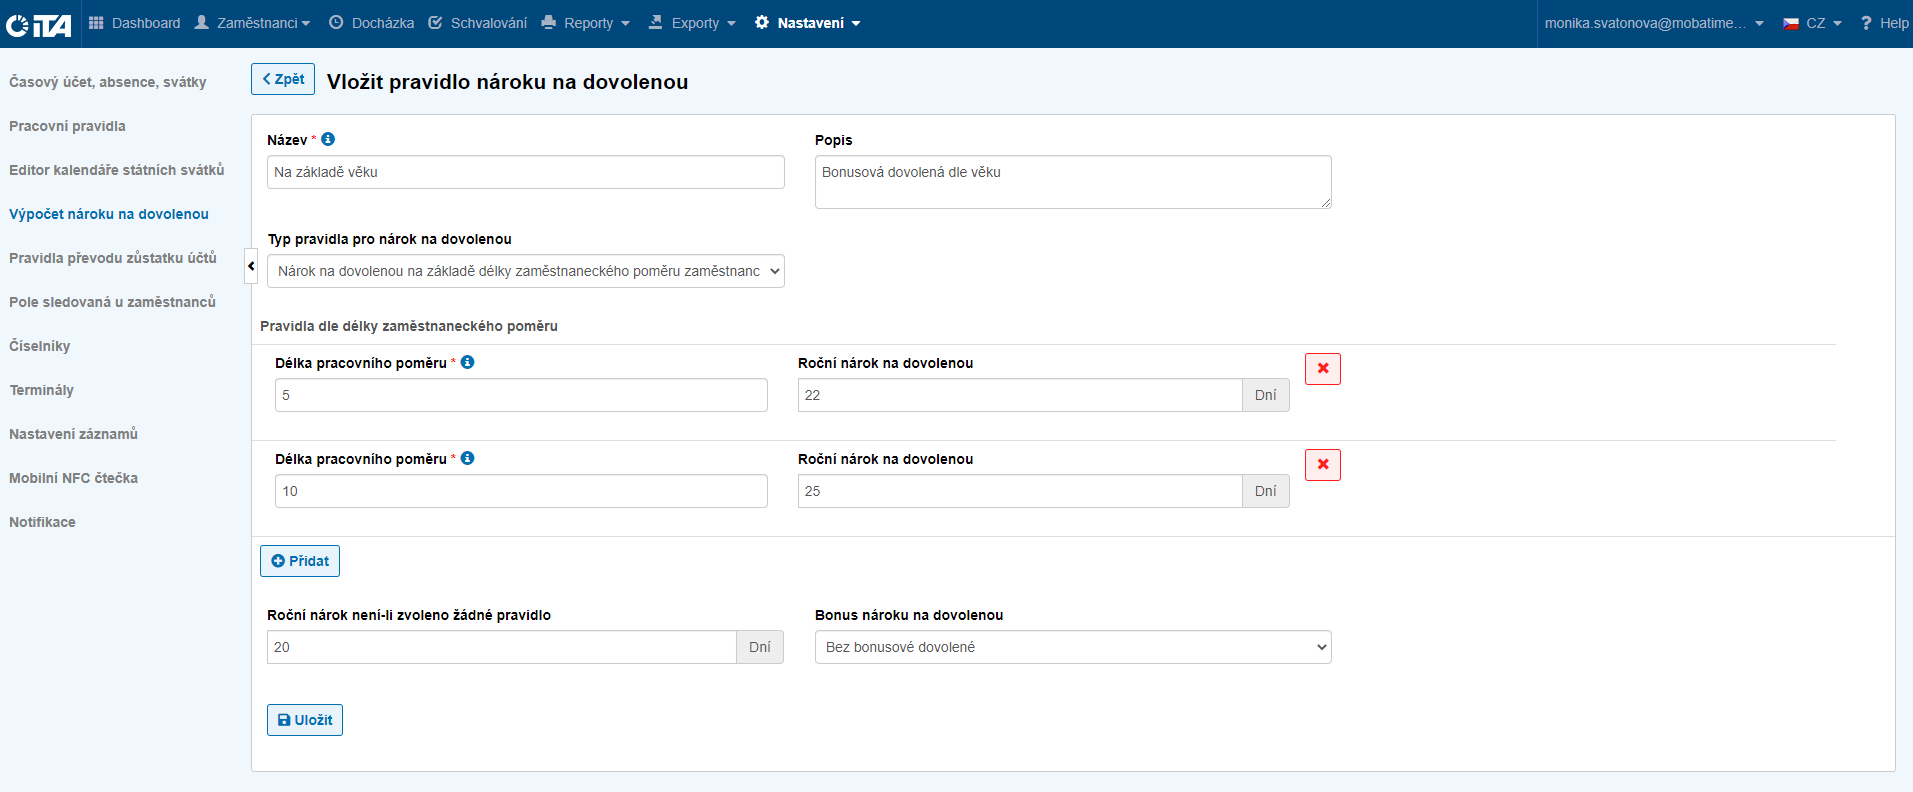Delete the rule row with 22 days

[x=1322, y=369]
